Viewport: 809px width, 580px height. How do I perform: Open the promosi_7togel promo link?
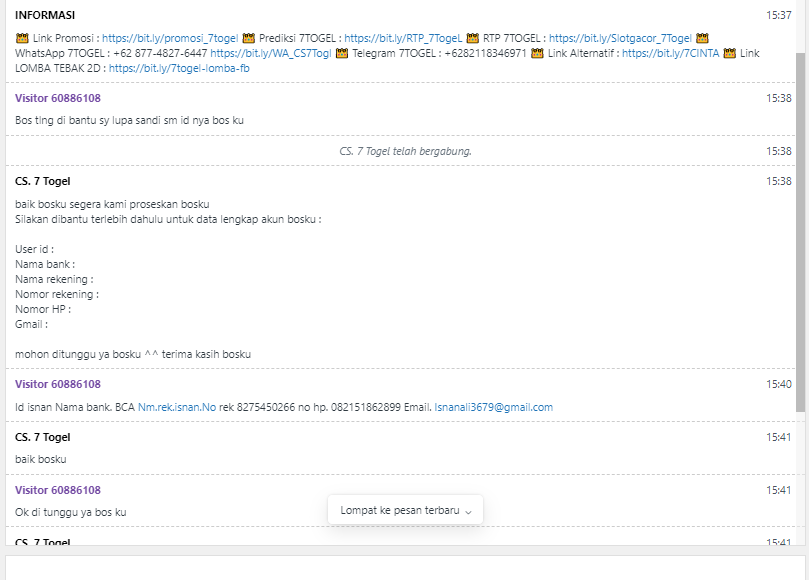[170, 38]
